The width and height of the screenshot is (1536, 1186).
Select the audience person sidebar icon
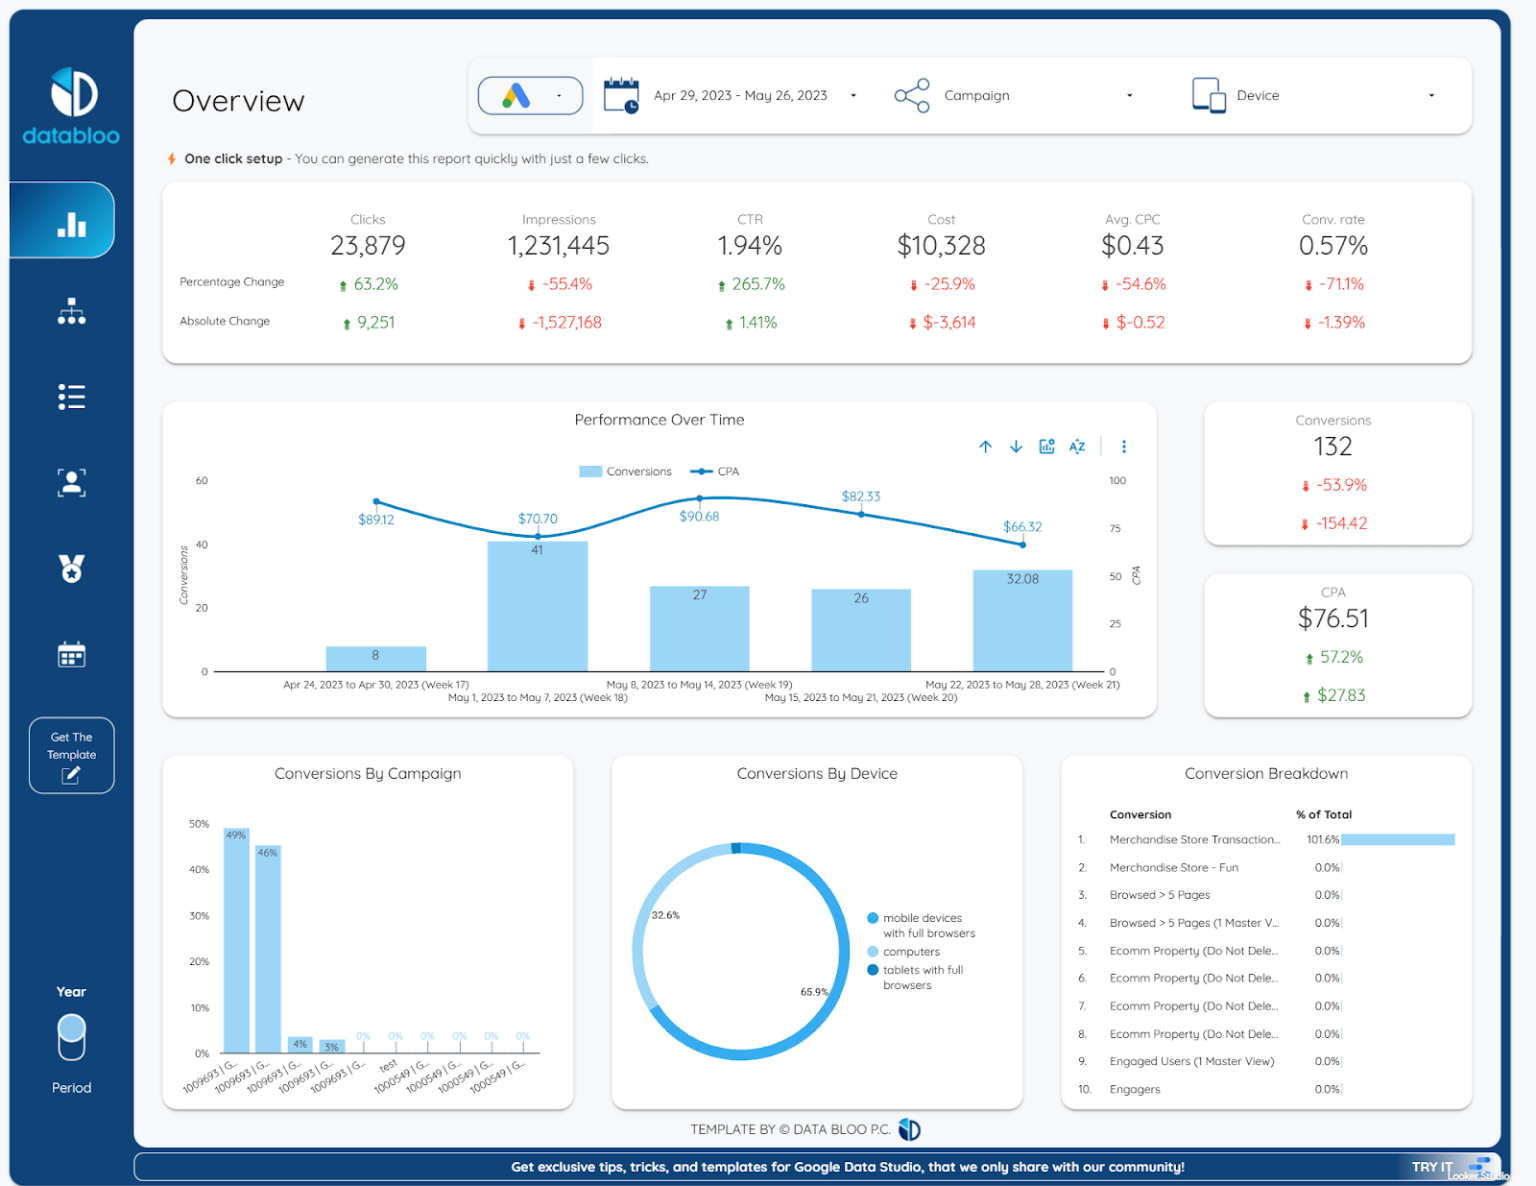71,483
